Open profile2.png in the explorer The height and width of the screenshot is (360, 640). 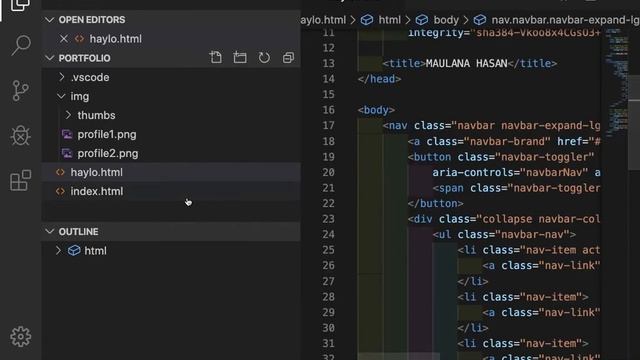coord(108,153)
